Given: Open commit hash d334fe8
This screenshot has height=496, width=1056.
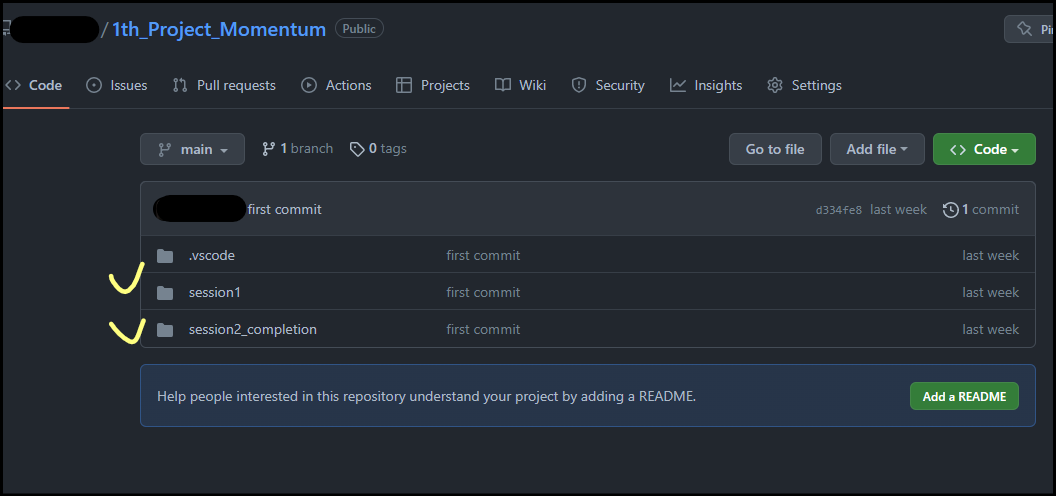Looking at the screenshot, I should tap(838, 210).
